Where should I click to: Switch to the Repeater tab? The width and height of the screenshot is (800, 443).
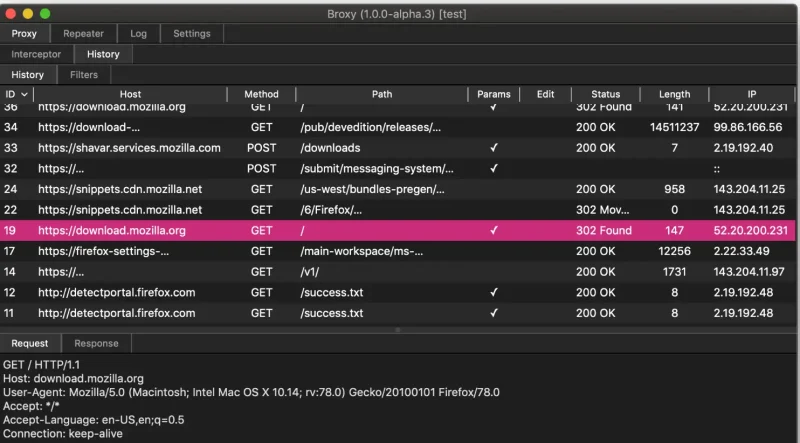(x=83, y=33)
